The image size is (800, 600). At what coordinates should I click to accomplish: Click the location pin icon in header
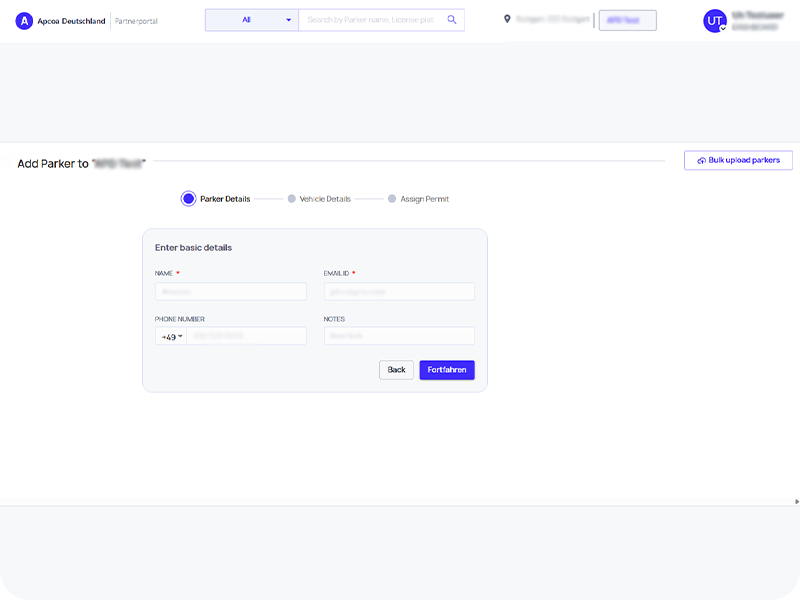pos(507,19)
